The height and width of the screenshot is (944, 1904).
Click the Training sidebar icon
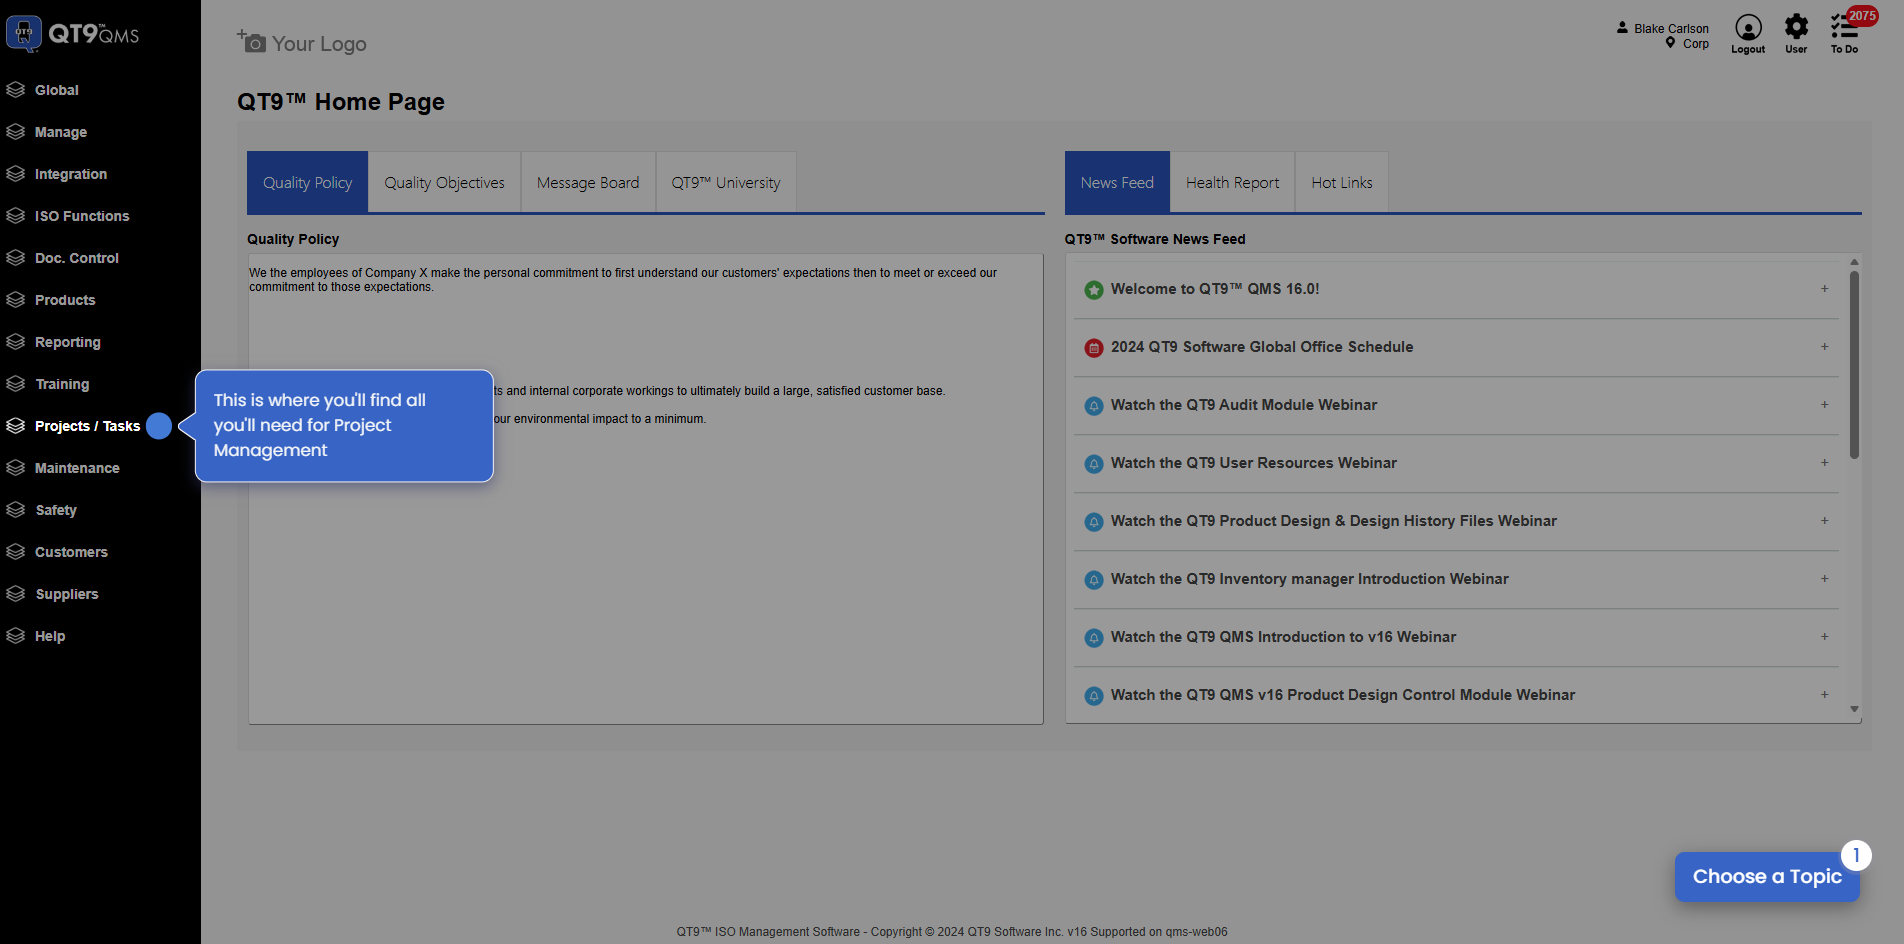point(16,383)
